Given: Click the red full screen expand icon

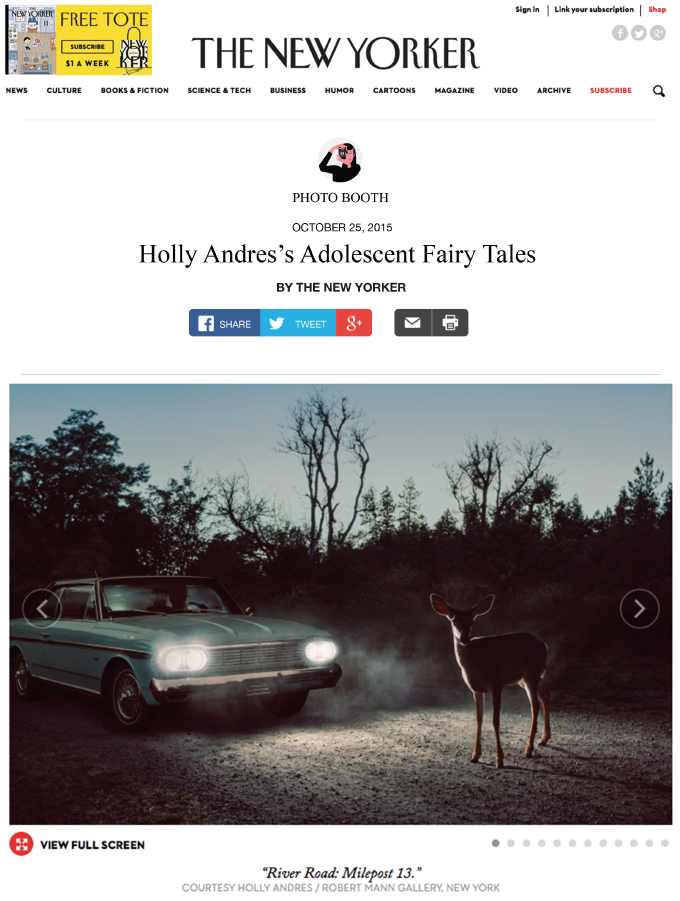Looking at the screenshot, I should pyautogui.click(x=21, y=844).
